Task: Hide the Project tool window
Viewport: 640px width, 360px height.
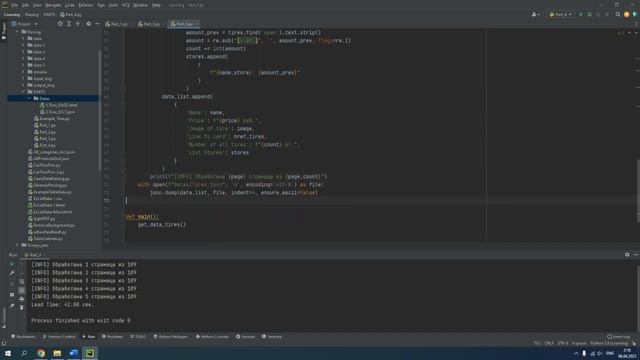Action: pos(97,24)
